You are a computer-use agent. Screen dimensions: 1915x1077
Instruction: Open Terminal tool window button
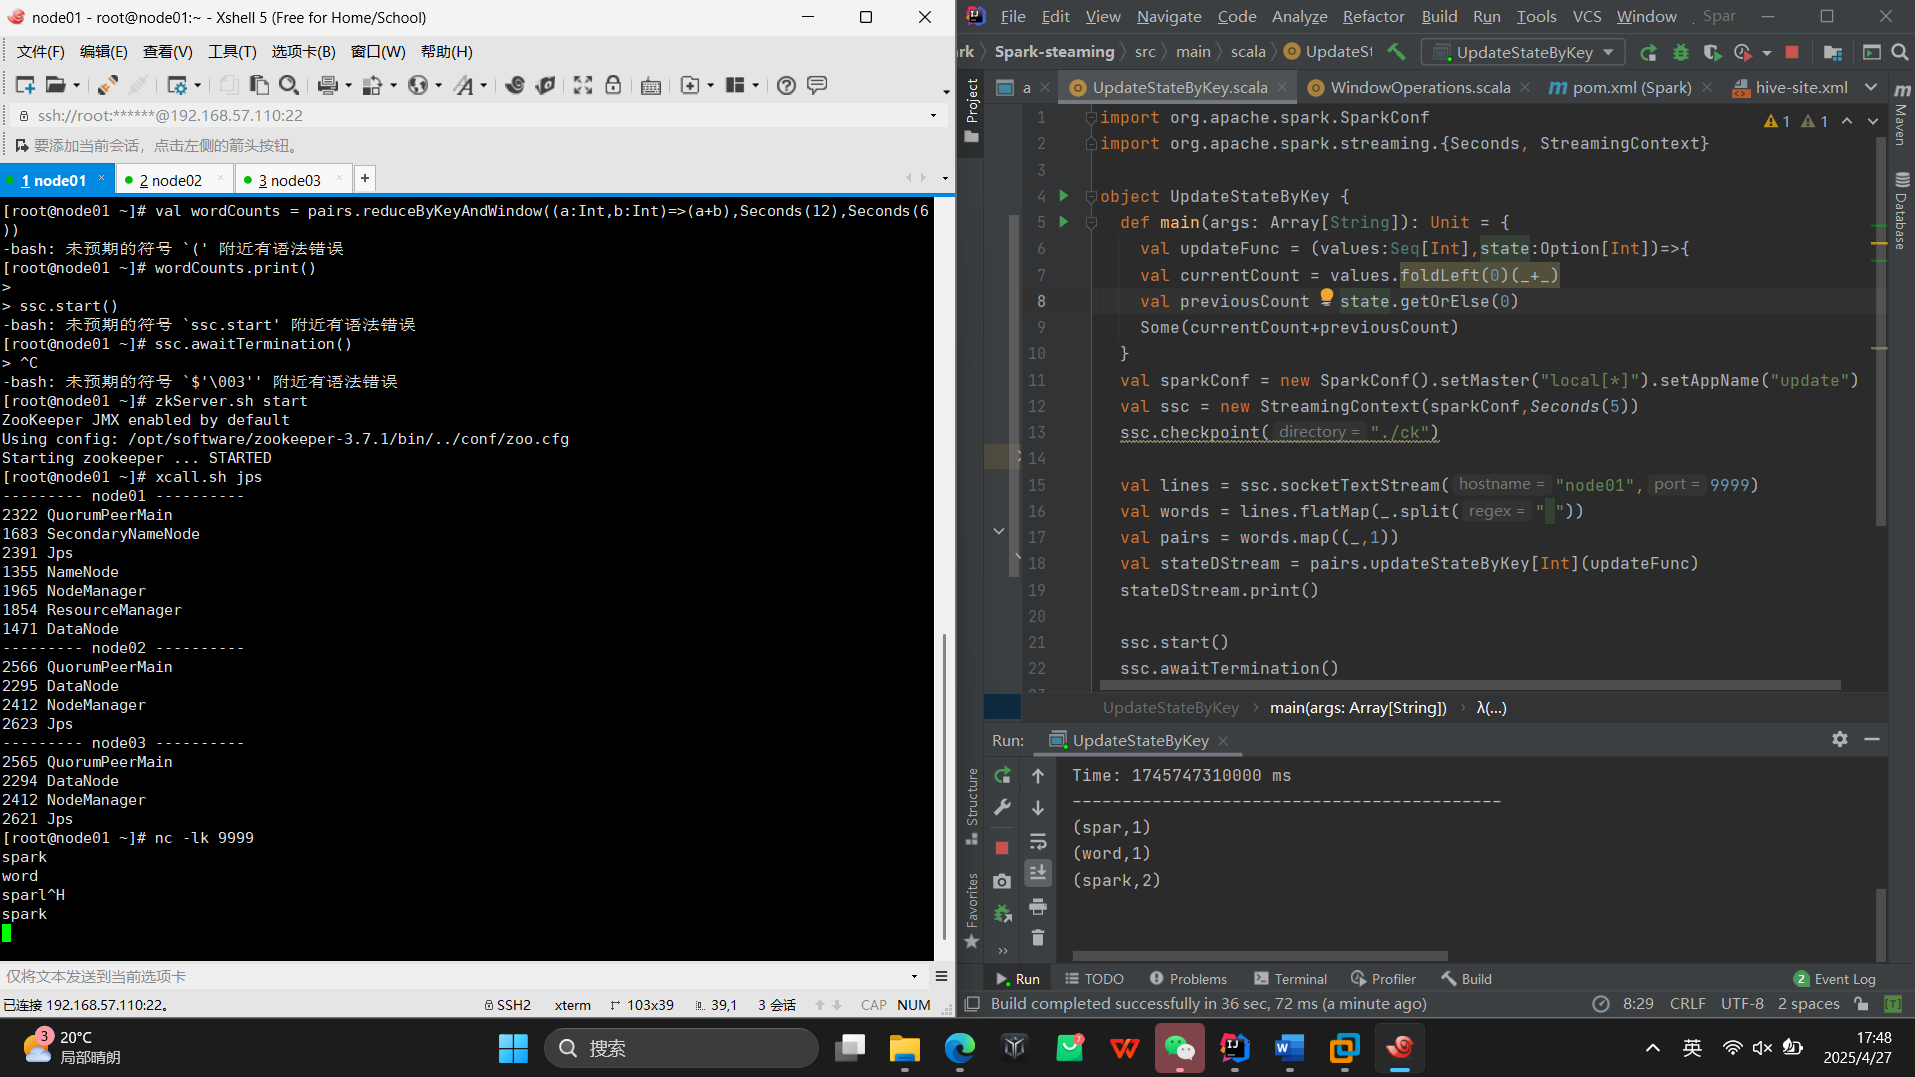click(1291, 979)
